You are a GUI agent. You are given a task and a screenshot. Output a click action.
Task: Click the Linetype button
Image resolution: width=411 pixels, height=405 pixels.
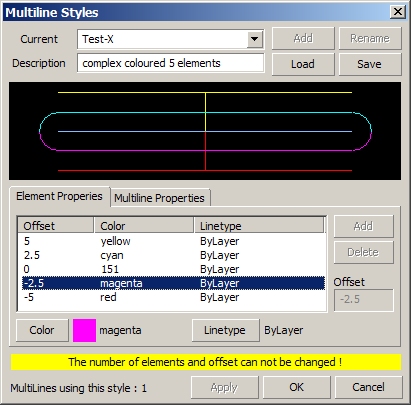coord(225,330)
